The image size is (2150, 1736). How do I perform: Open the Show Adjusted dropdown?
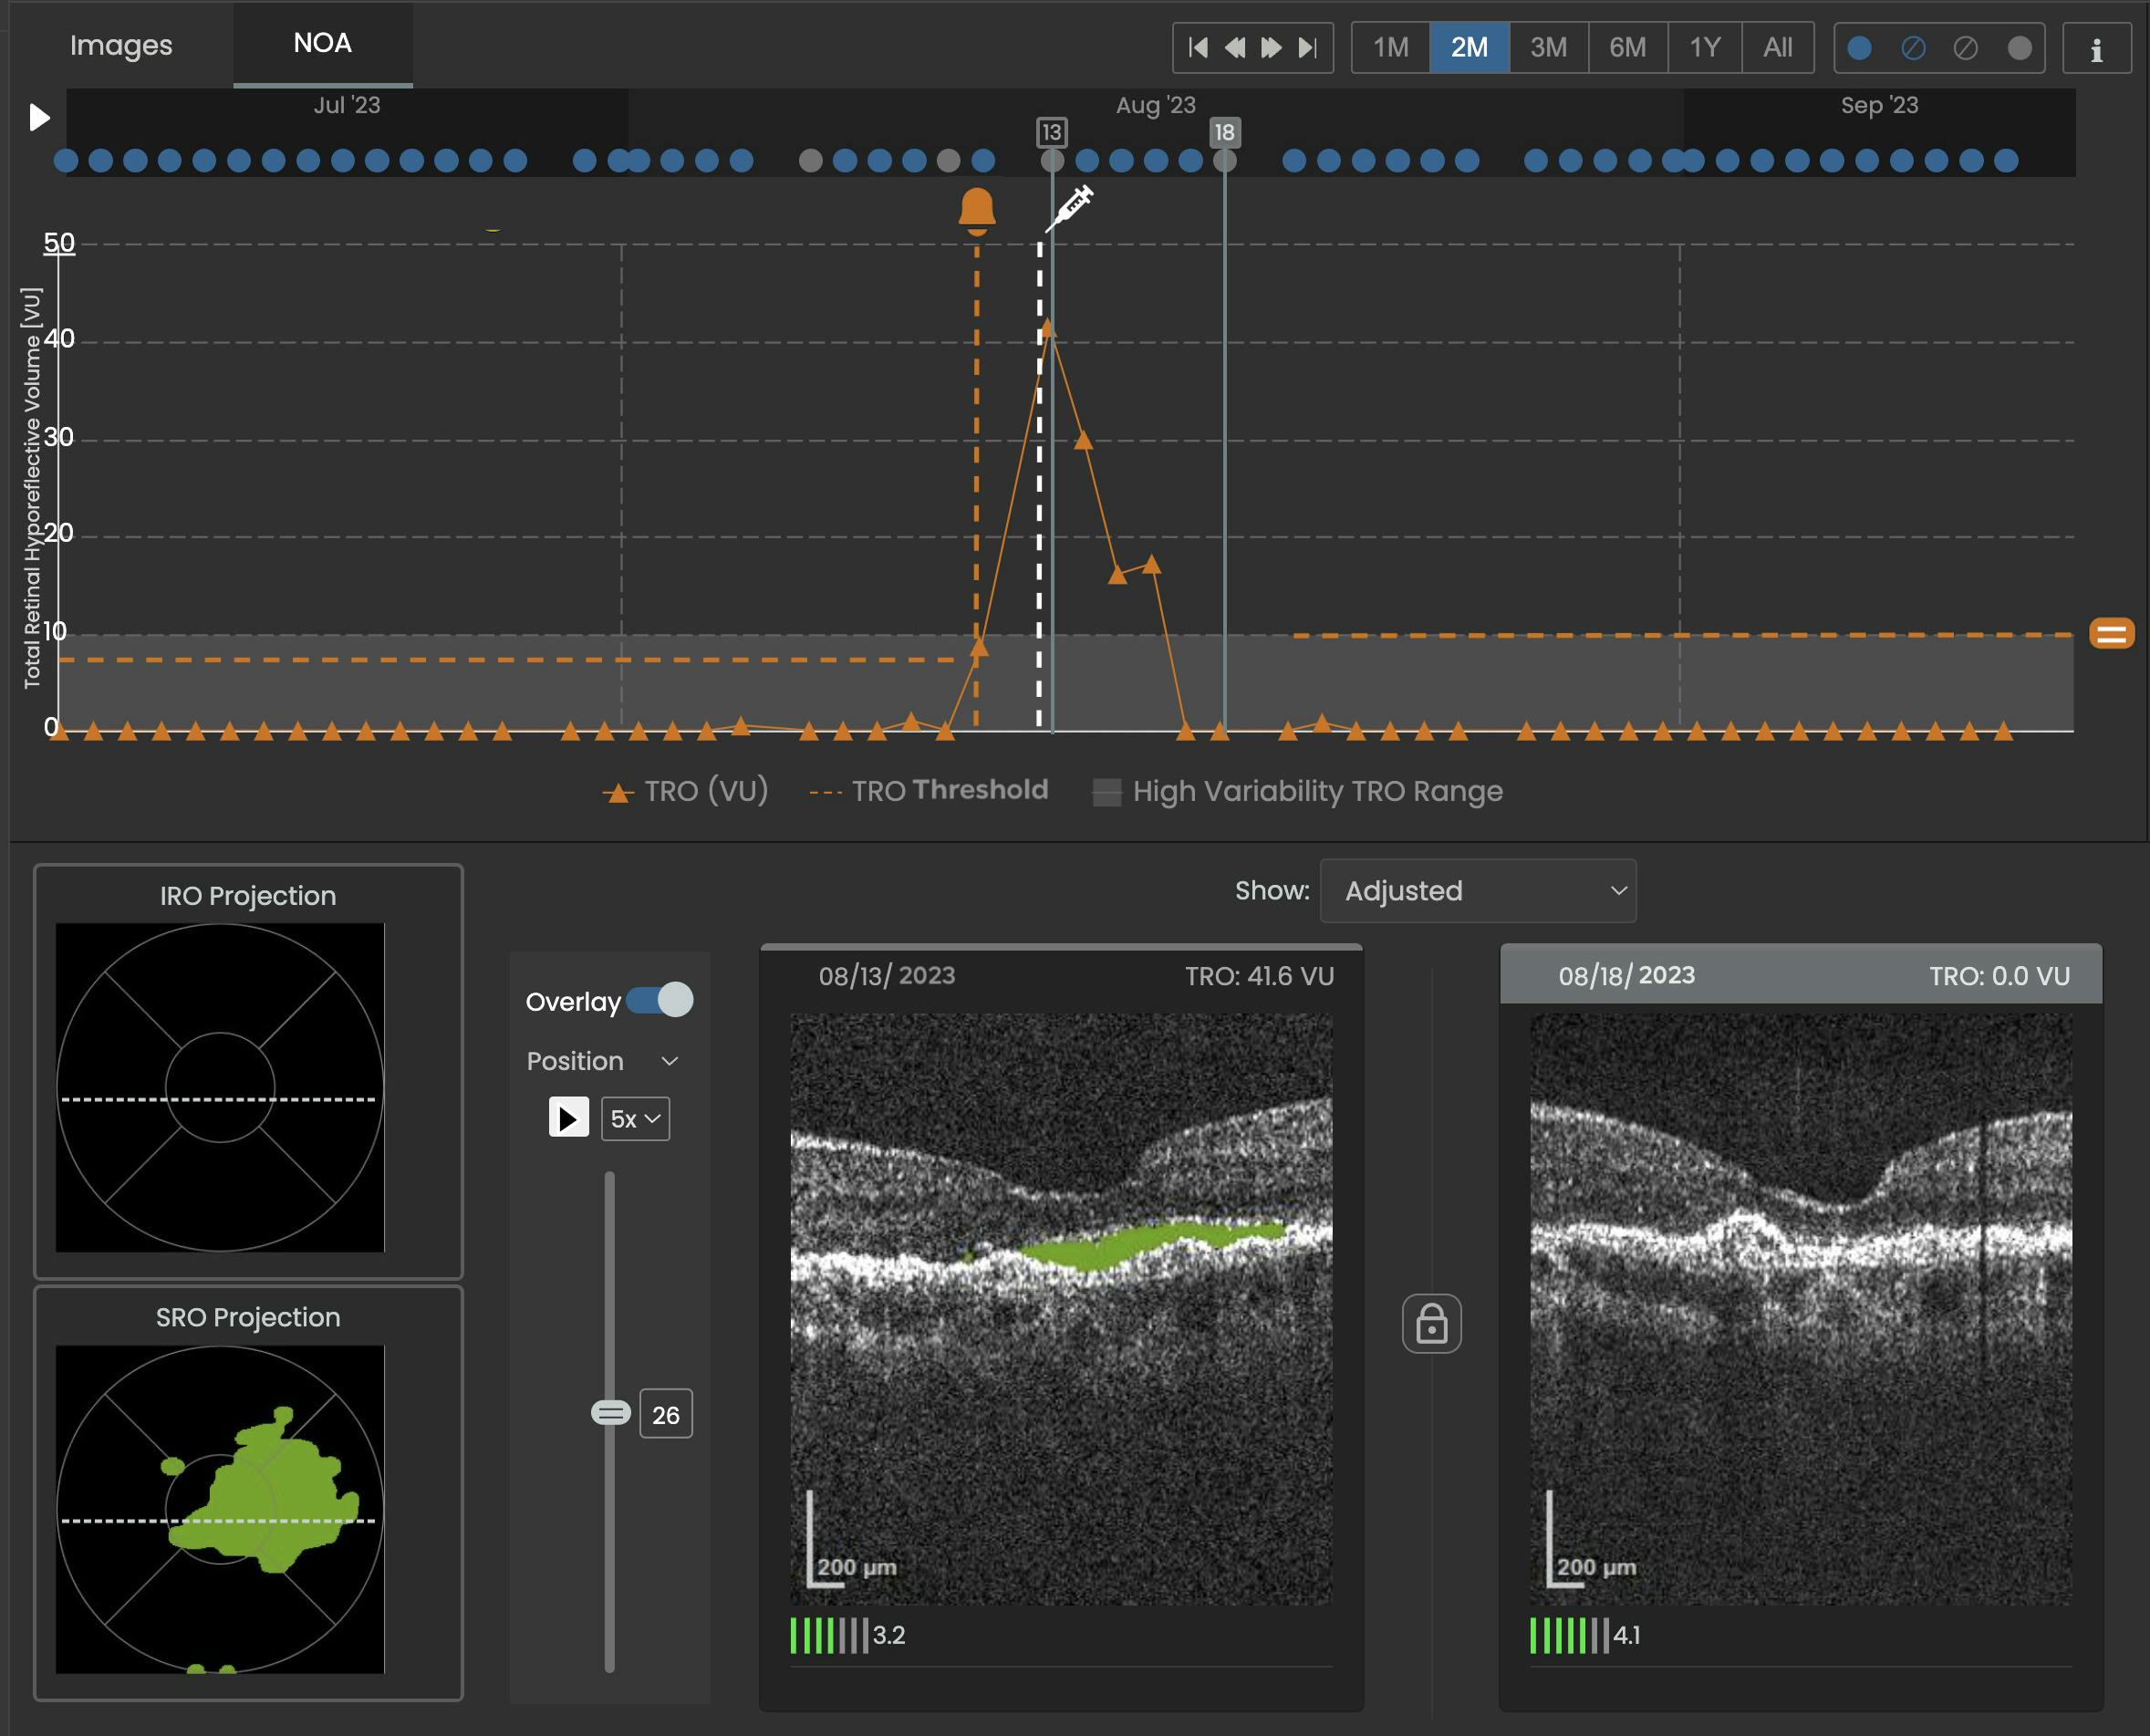[x=1479, y=891]
